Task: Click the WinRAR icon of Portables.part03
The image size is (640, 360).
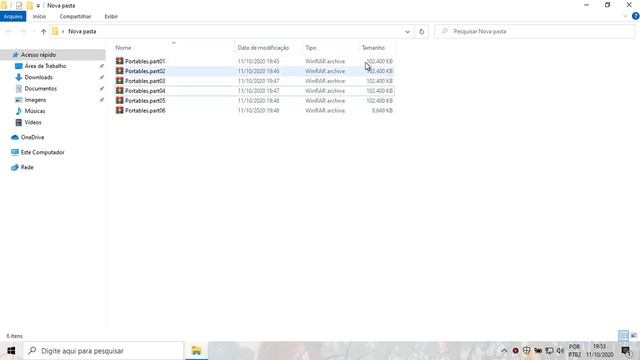Action: [119, 80]
